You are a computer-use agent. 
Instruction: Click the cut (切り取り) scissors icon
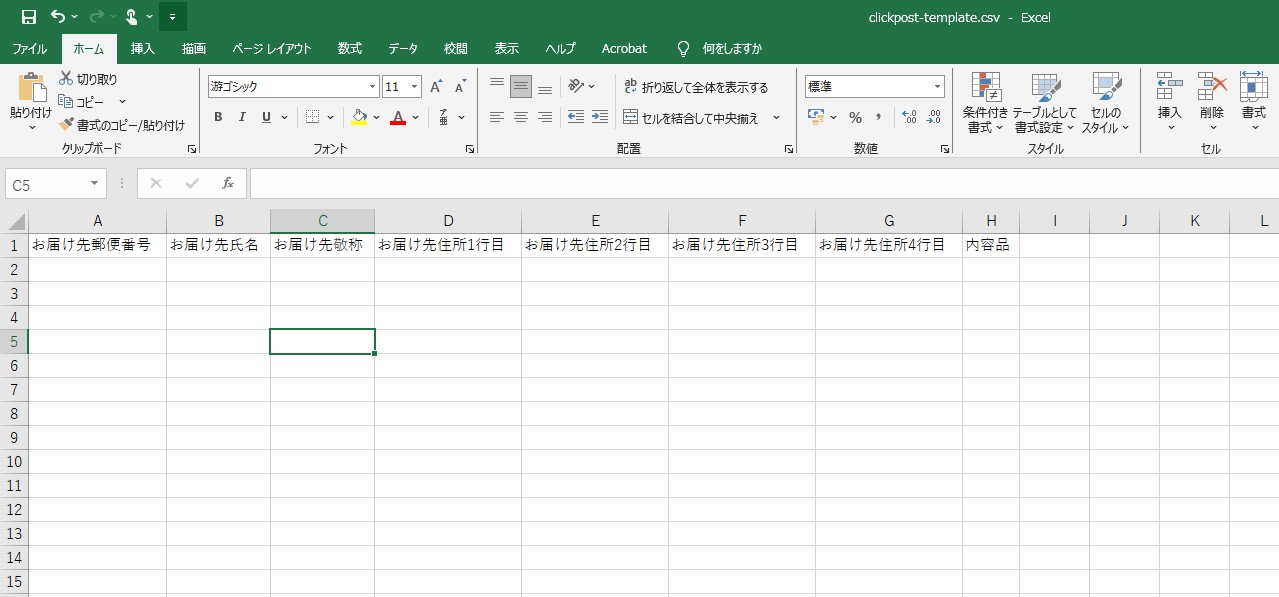66,79
